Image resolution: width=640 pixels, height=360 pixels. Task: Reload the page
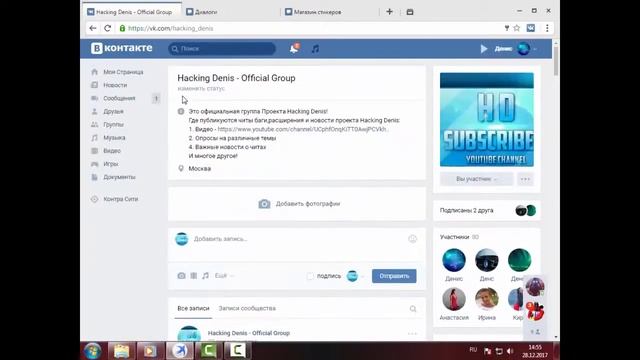pyautogui.click(x=107, y=28)
